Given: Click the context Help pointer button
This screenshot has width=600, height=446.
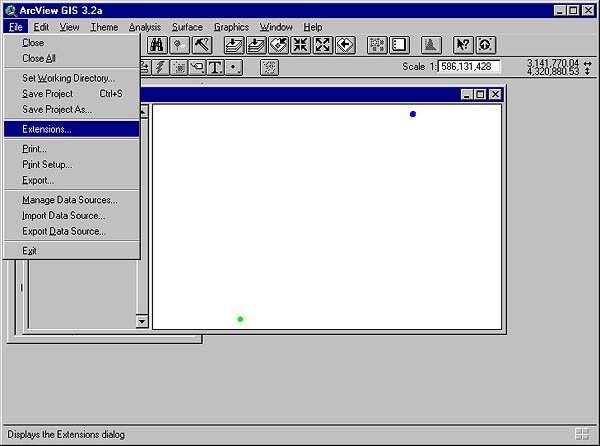Looking at the screenshot, I should (463, 45).
